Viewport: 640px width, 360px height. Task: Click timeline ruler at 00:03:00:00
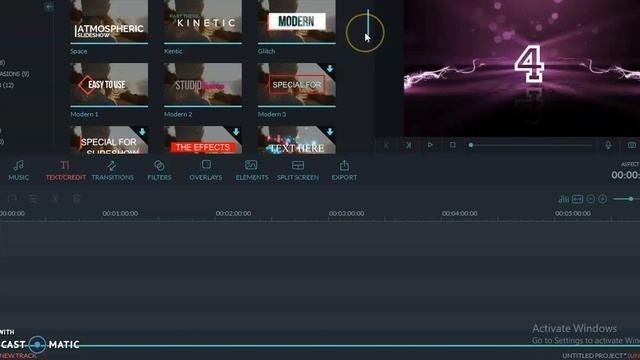pos(346,213)
